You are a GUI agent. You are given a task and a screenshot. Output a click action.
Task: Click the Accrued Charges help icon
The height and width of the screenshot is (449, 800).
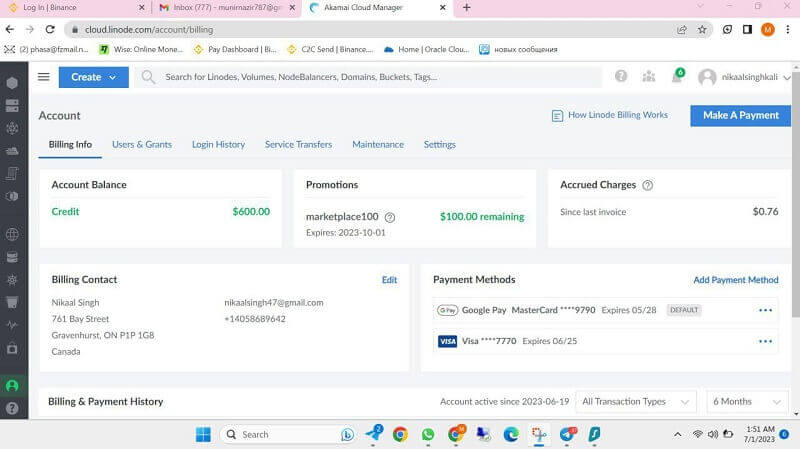click(x=647, y=185)
